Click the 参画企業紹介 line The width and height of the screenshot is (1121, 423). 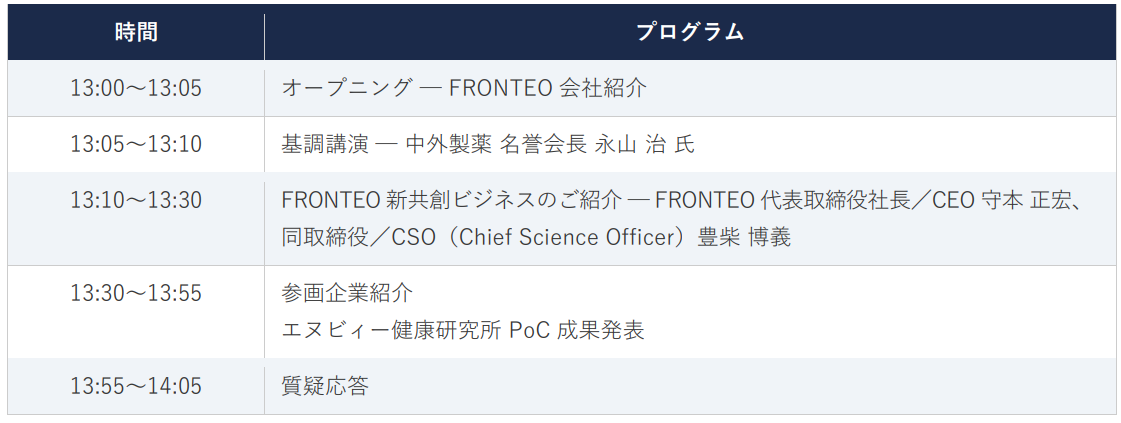coord(347,293)
